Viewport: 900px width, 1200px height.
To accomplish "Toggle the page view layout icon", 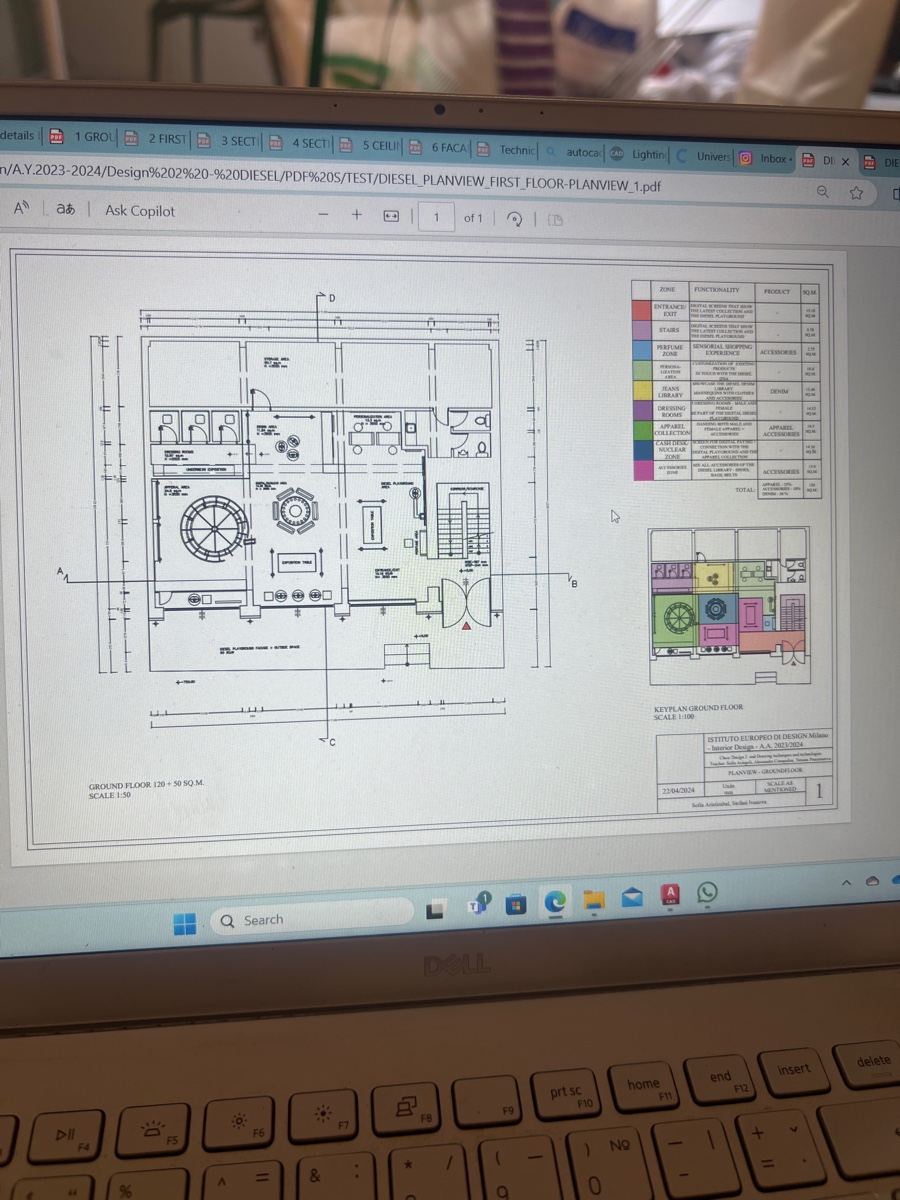I will coord(556,219).
